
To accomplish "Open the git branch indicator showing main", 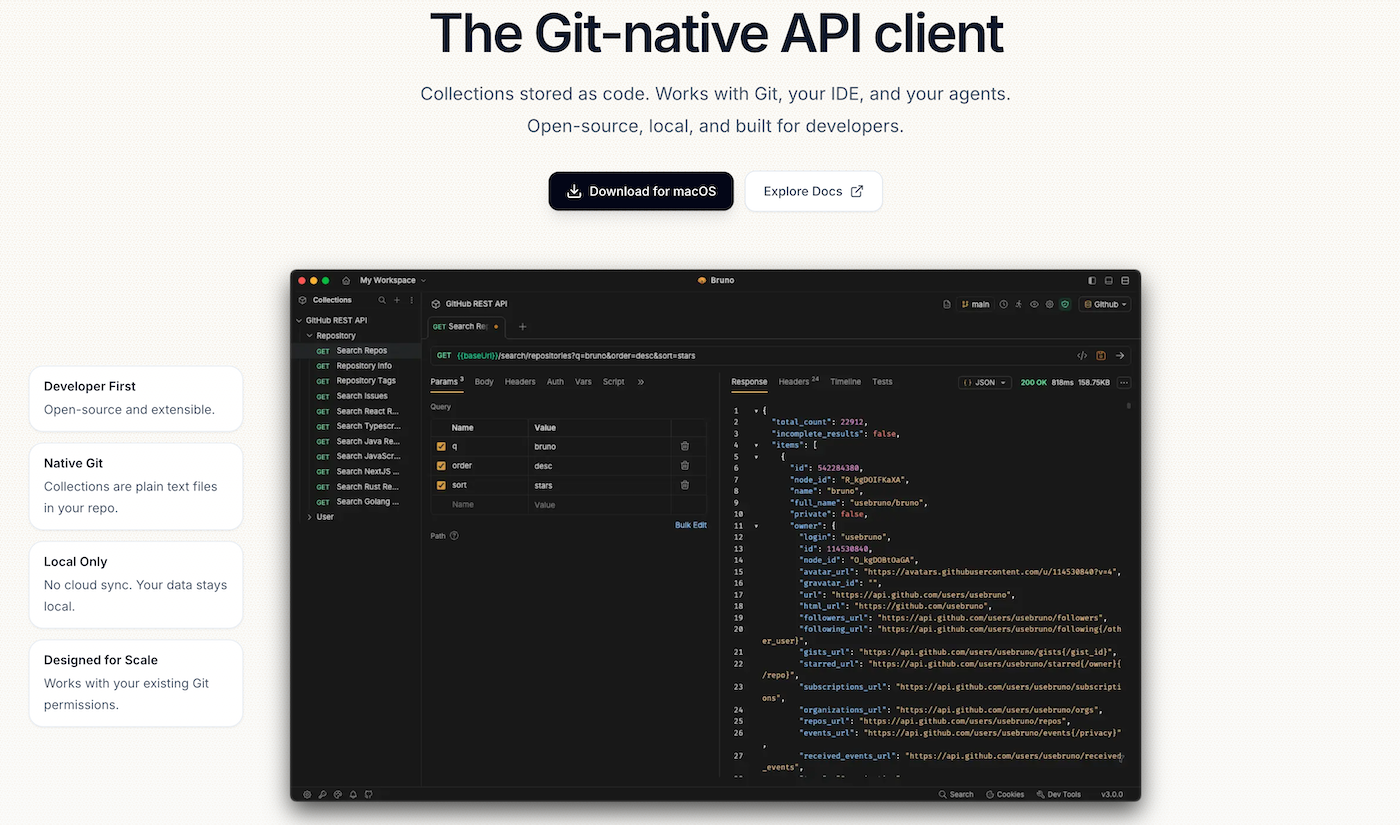I will coord(975,303).
